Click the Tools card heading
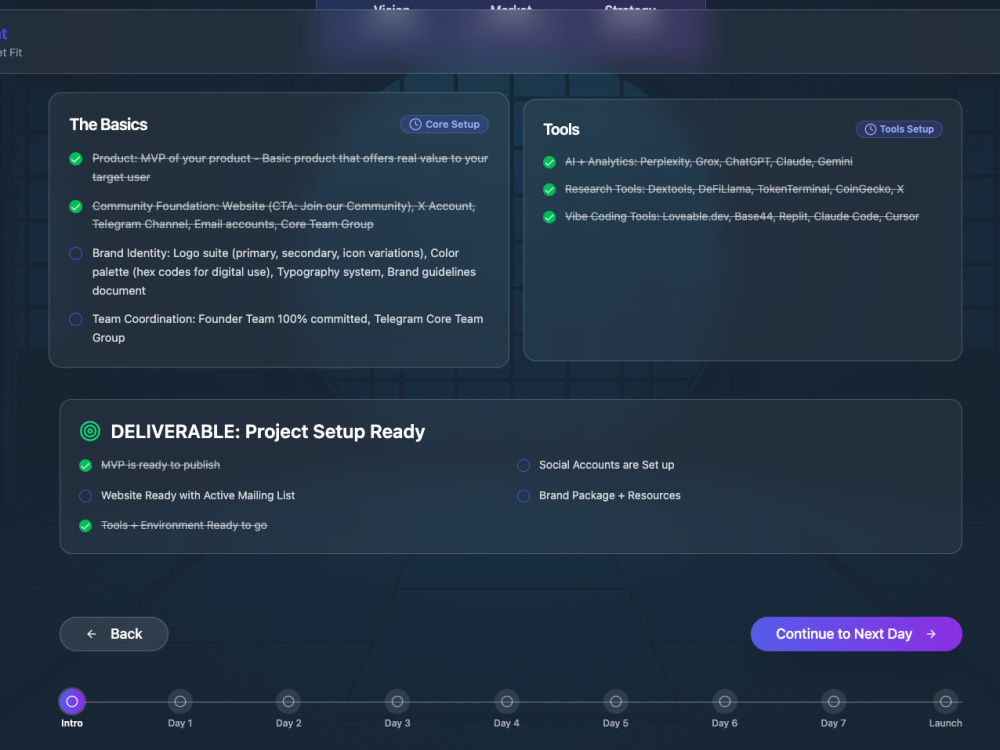The image size is (1000, 750). 561,129
